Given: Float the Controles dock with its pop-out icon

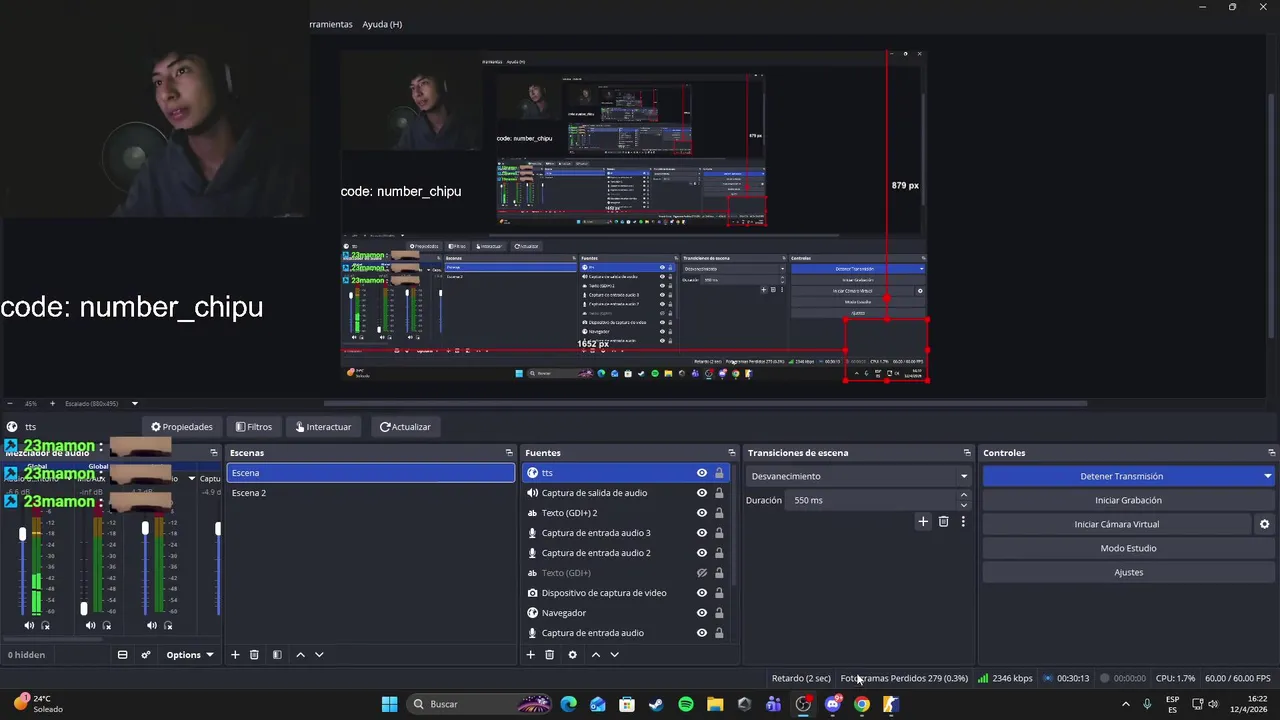Looking at the screenshot, I should click(1271, 453).
